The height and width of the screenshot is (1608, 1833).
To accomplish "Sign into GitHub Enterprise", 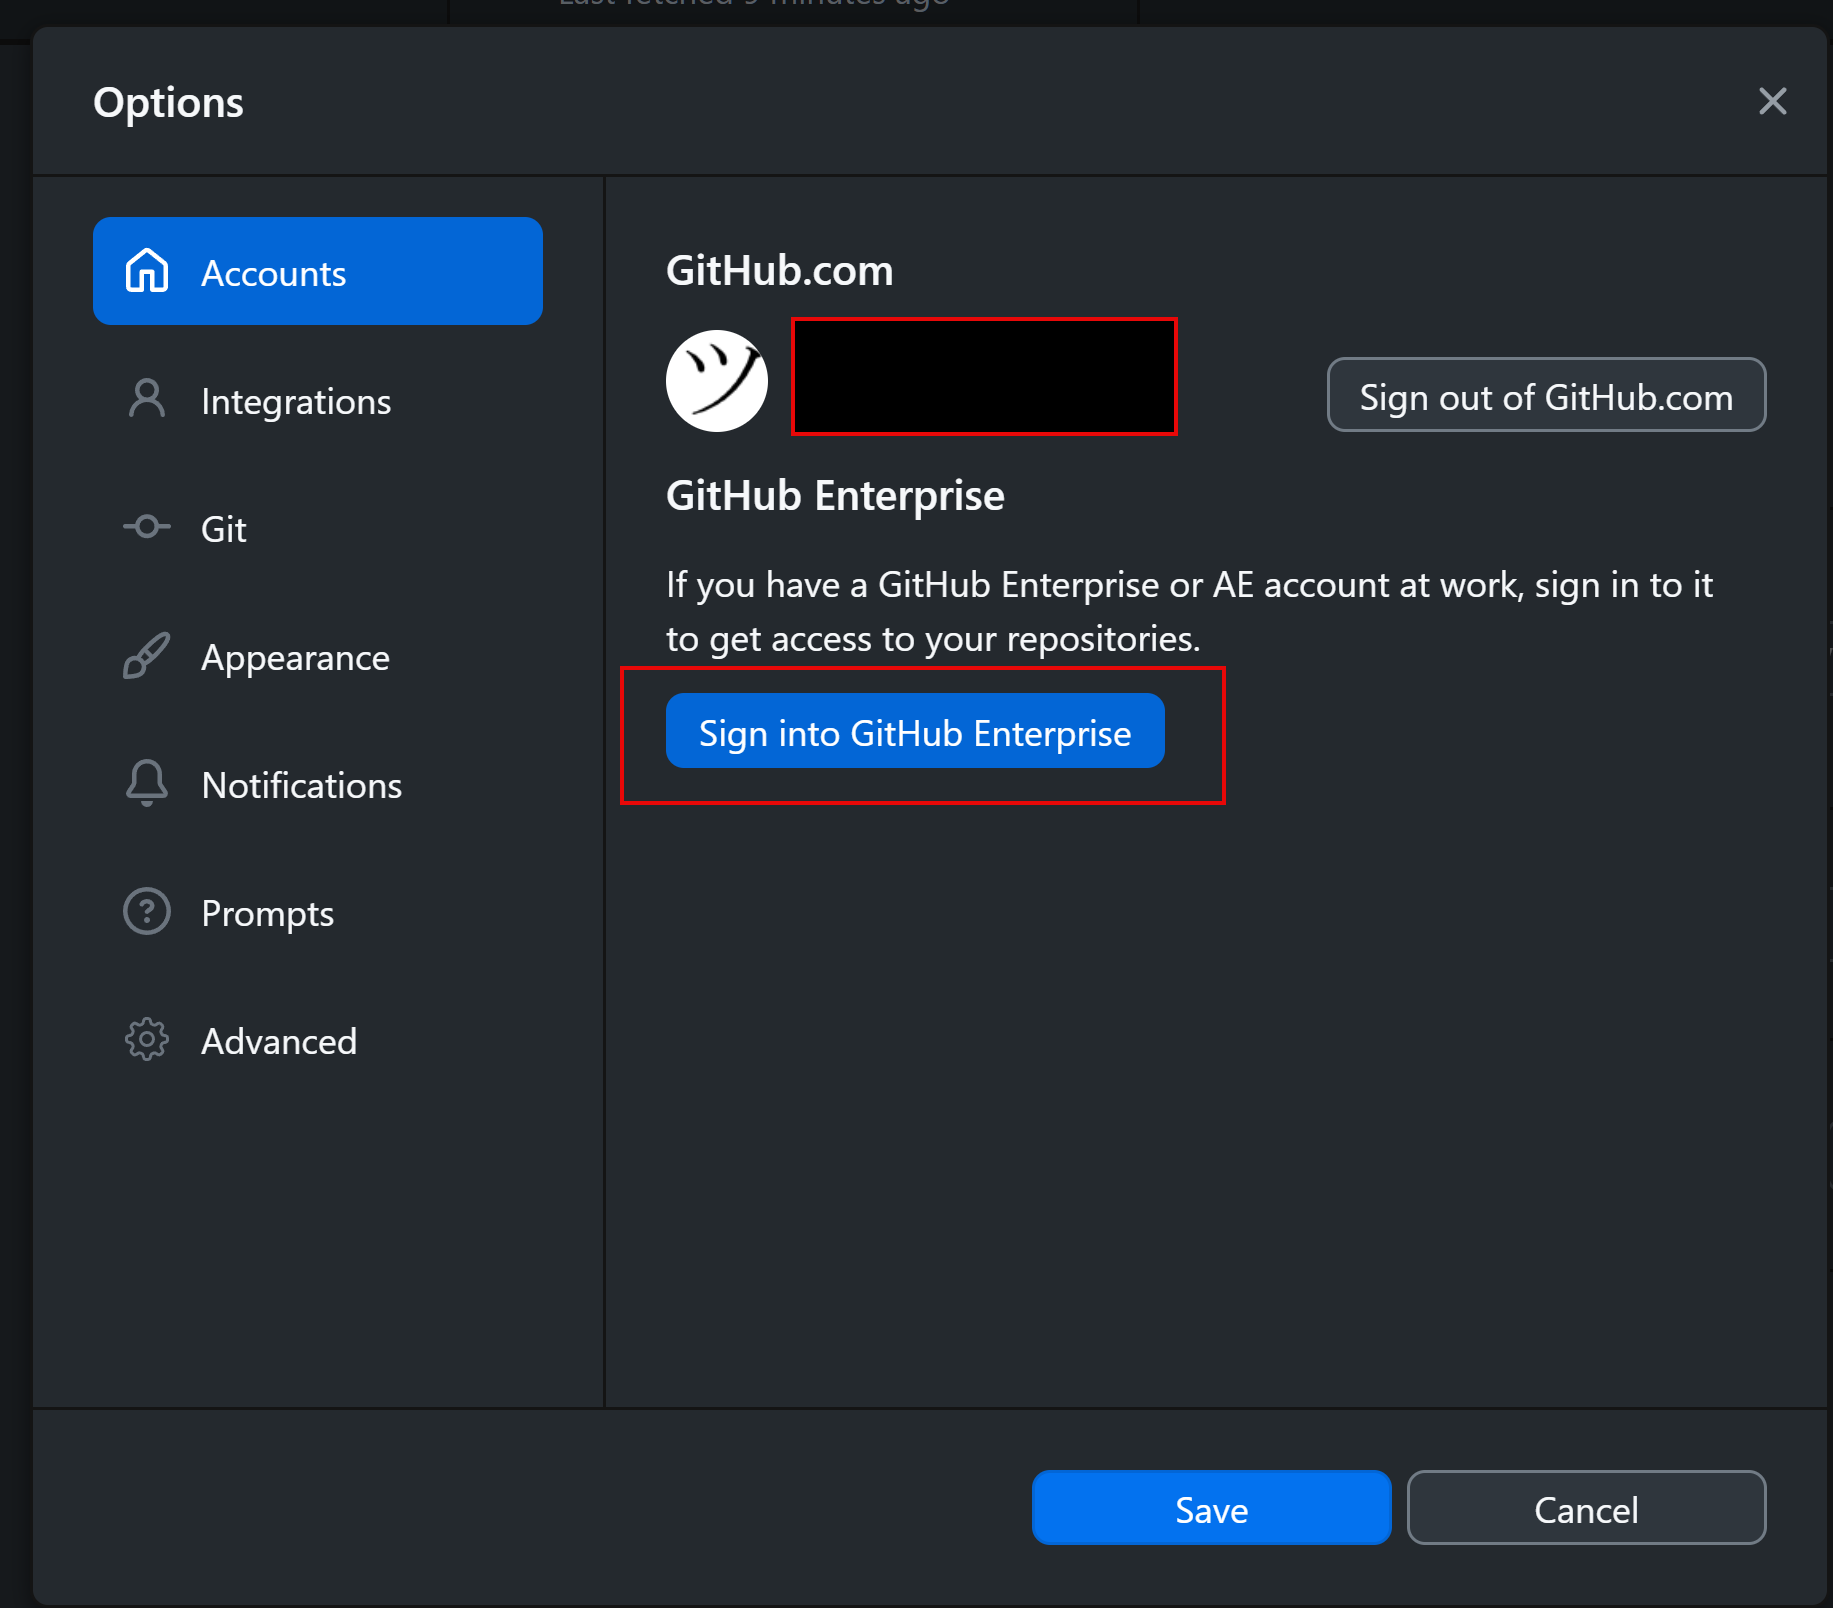I will 915,731.
